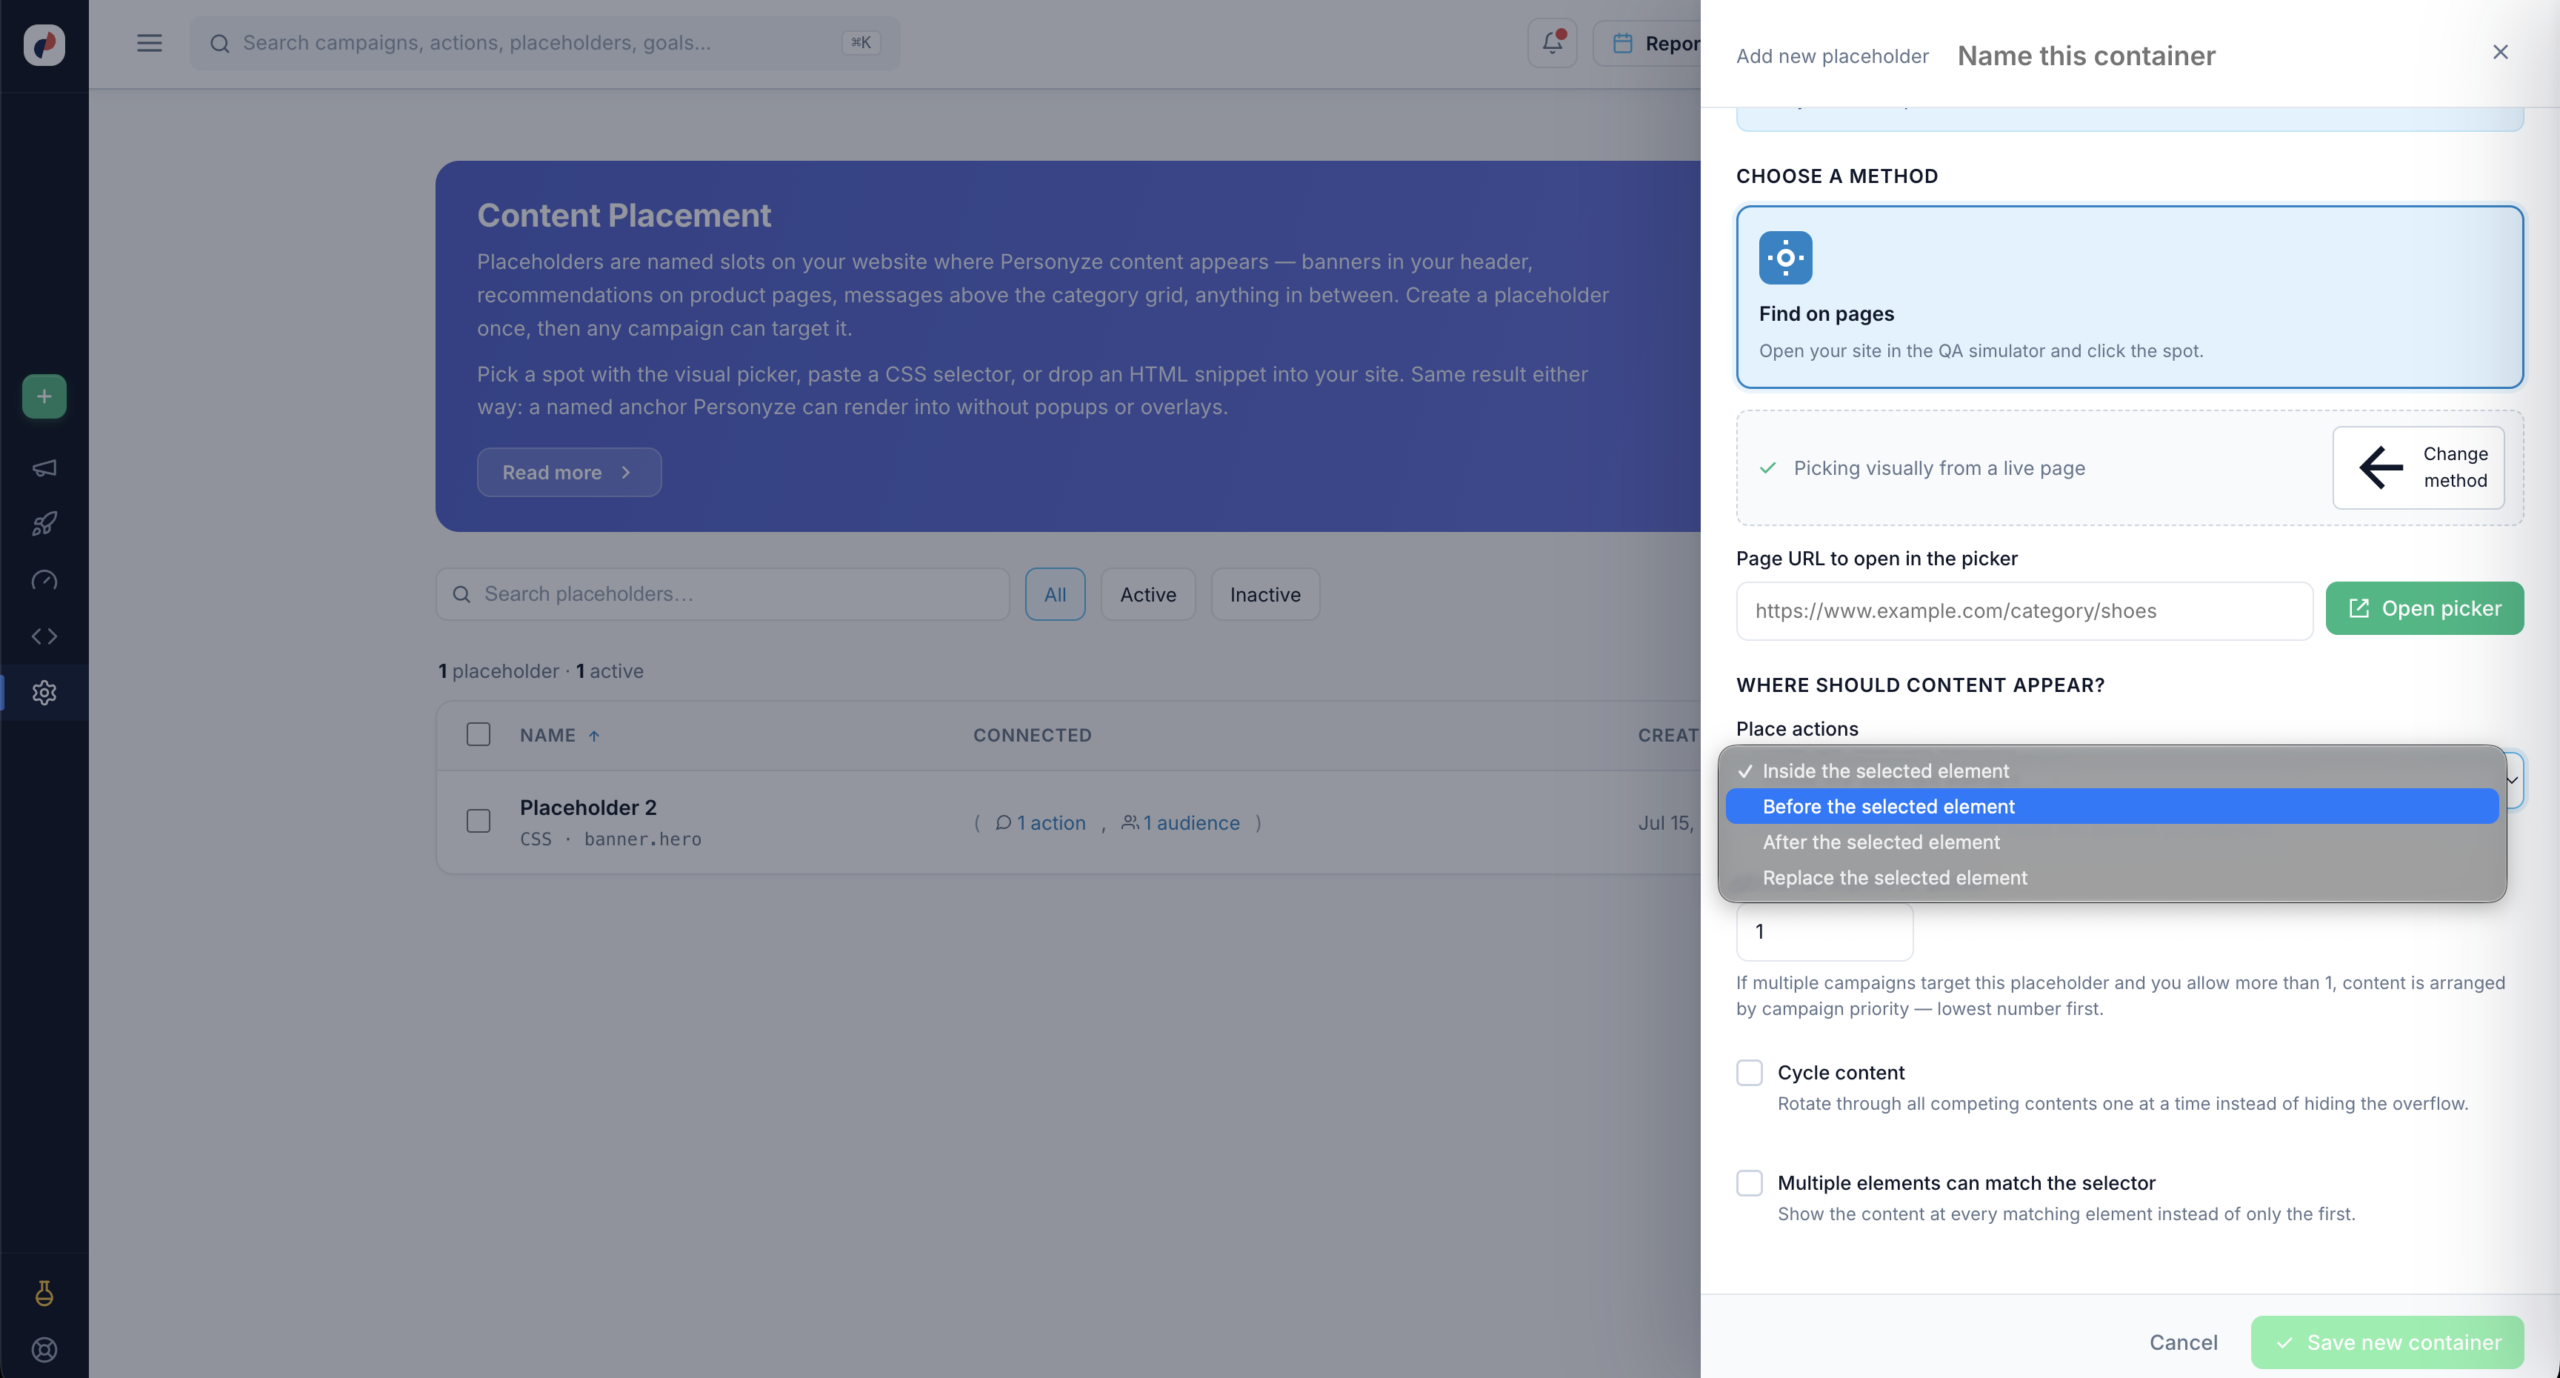Open the lab flask icon in sidebar
Image resolution: width=2560 pixels, height=1378 pixels.
coord(44,1293)
